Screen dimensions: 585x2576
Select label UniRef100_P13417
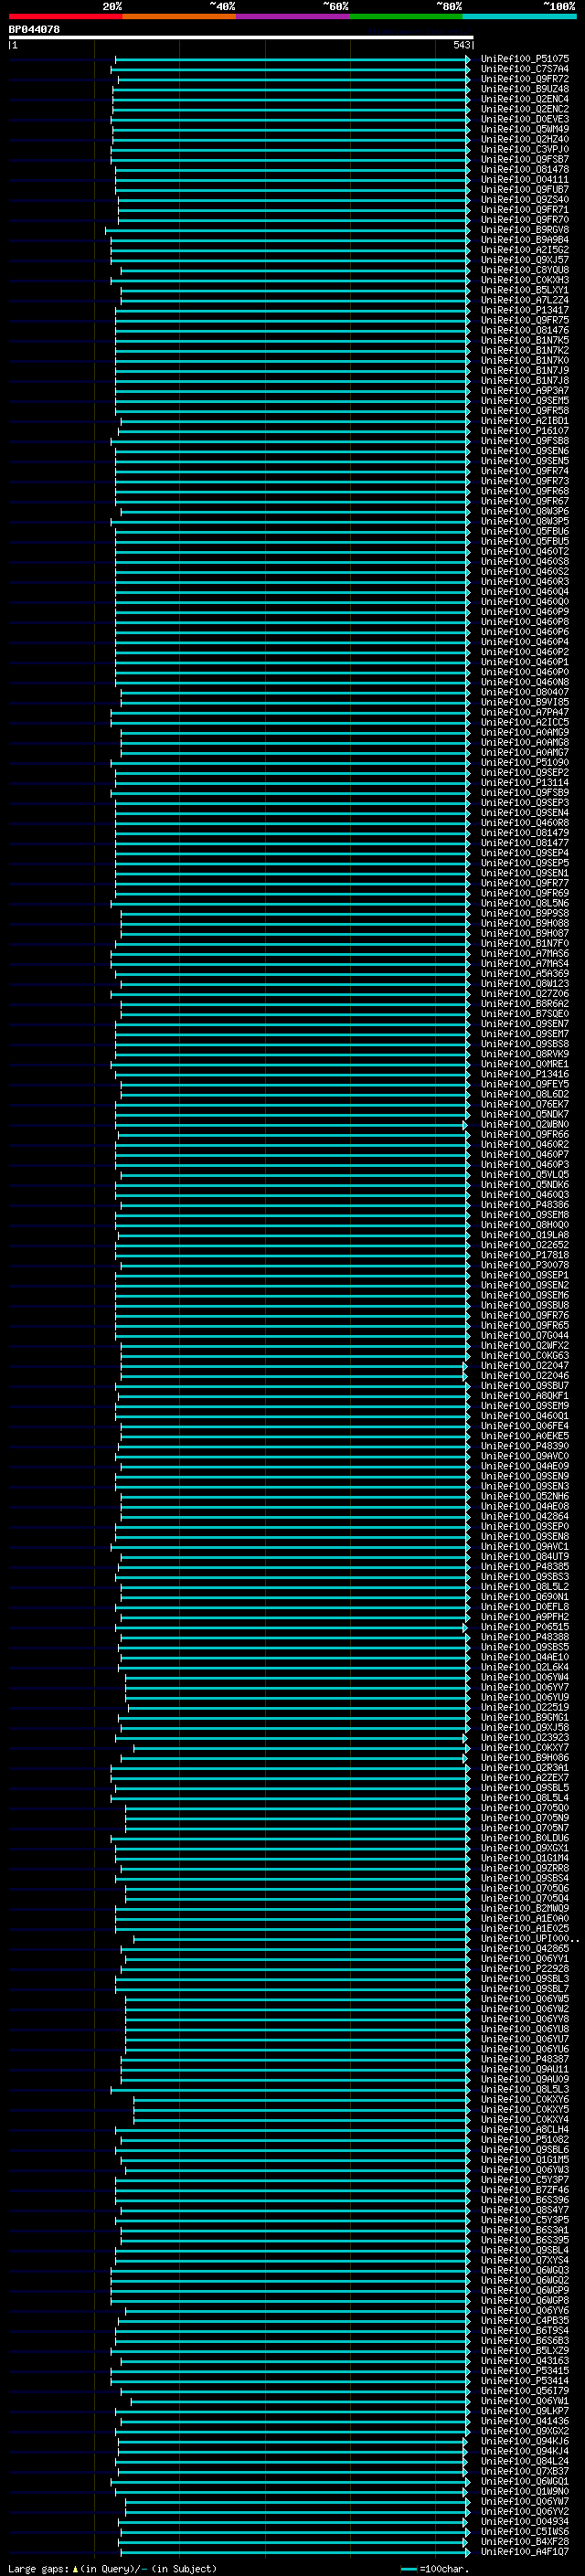(524, 310)
